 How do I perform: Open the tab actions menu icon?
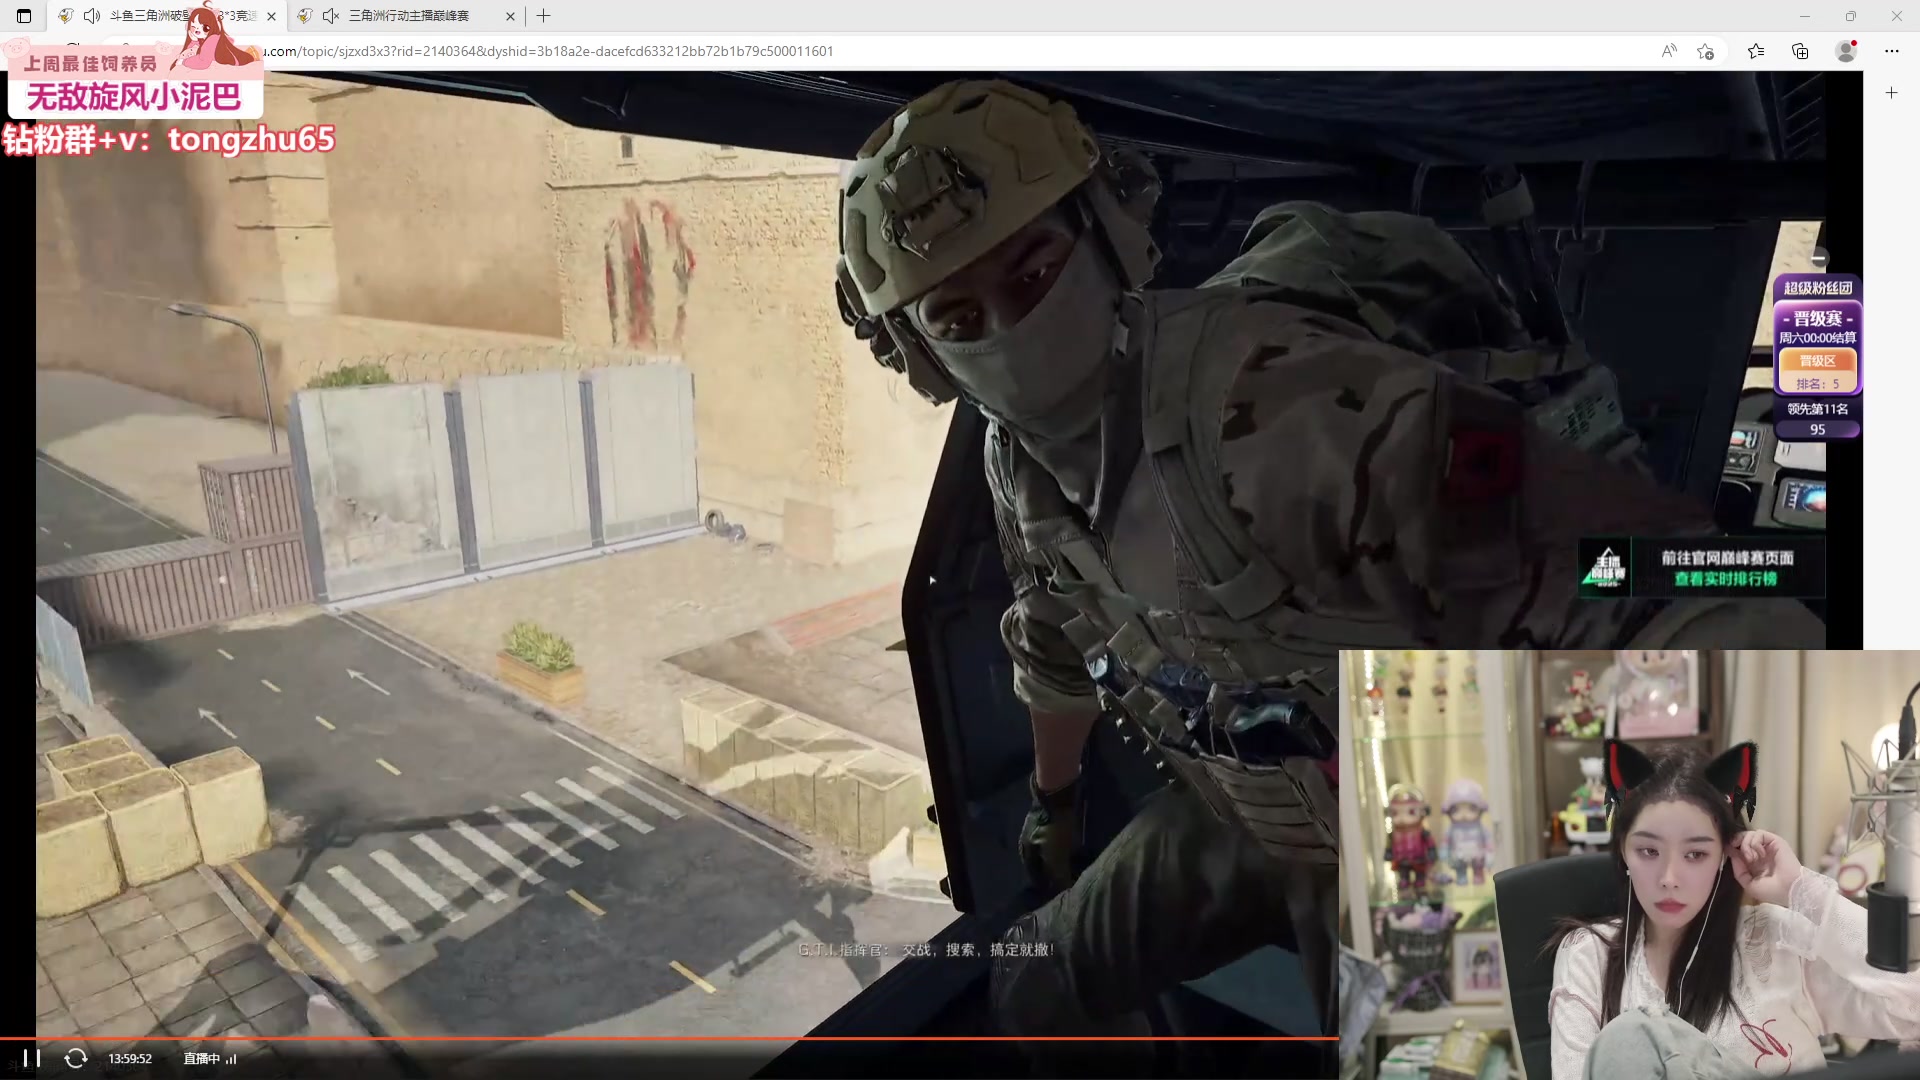24,16
